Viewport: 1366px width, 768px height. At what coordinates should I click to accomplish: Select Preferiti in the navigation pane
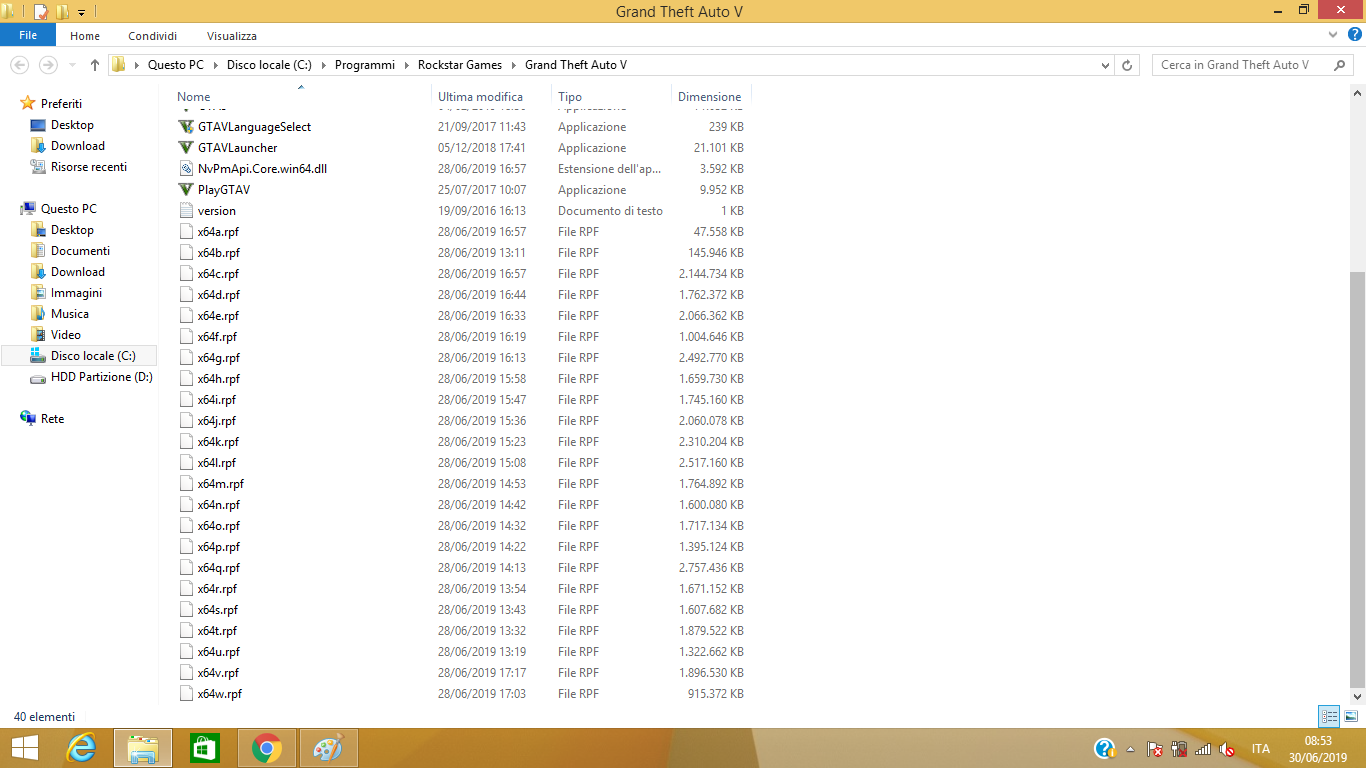pyautogui.click(x=61, y=104)
